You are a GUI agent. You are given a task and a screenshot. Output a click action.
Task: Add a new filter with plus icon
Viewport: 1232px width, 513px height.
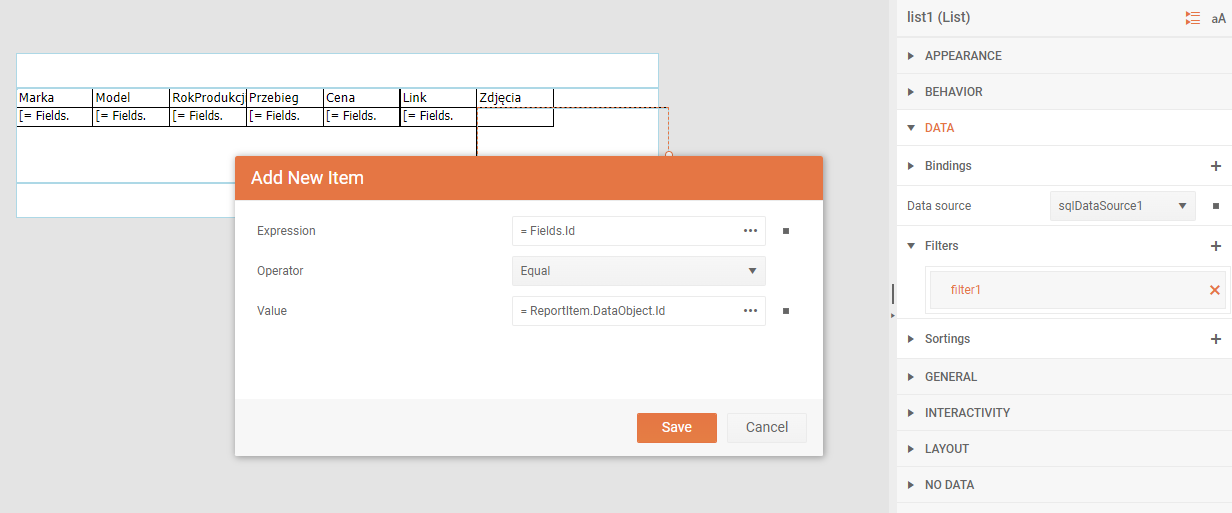(x=1215, y=246)
